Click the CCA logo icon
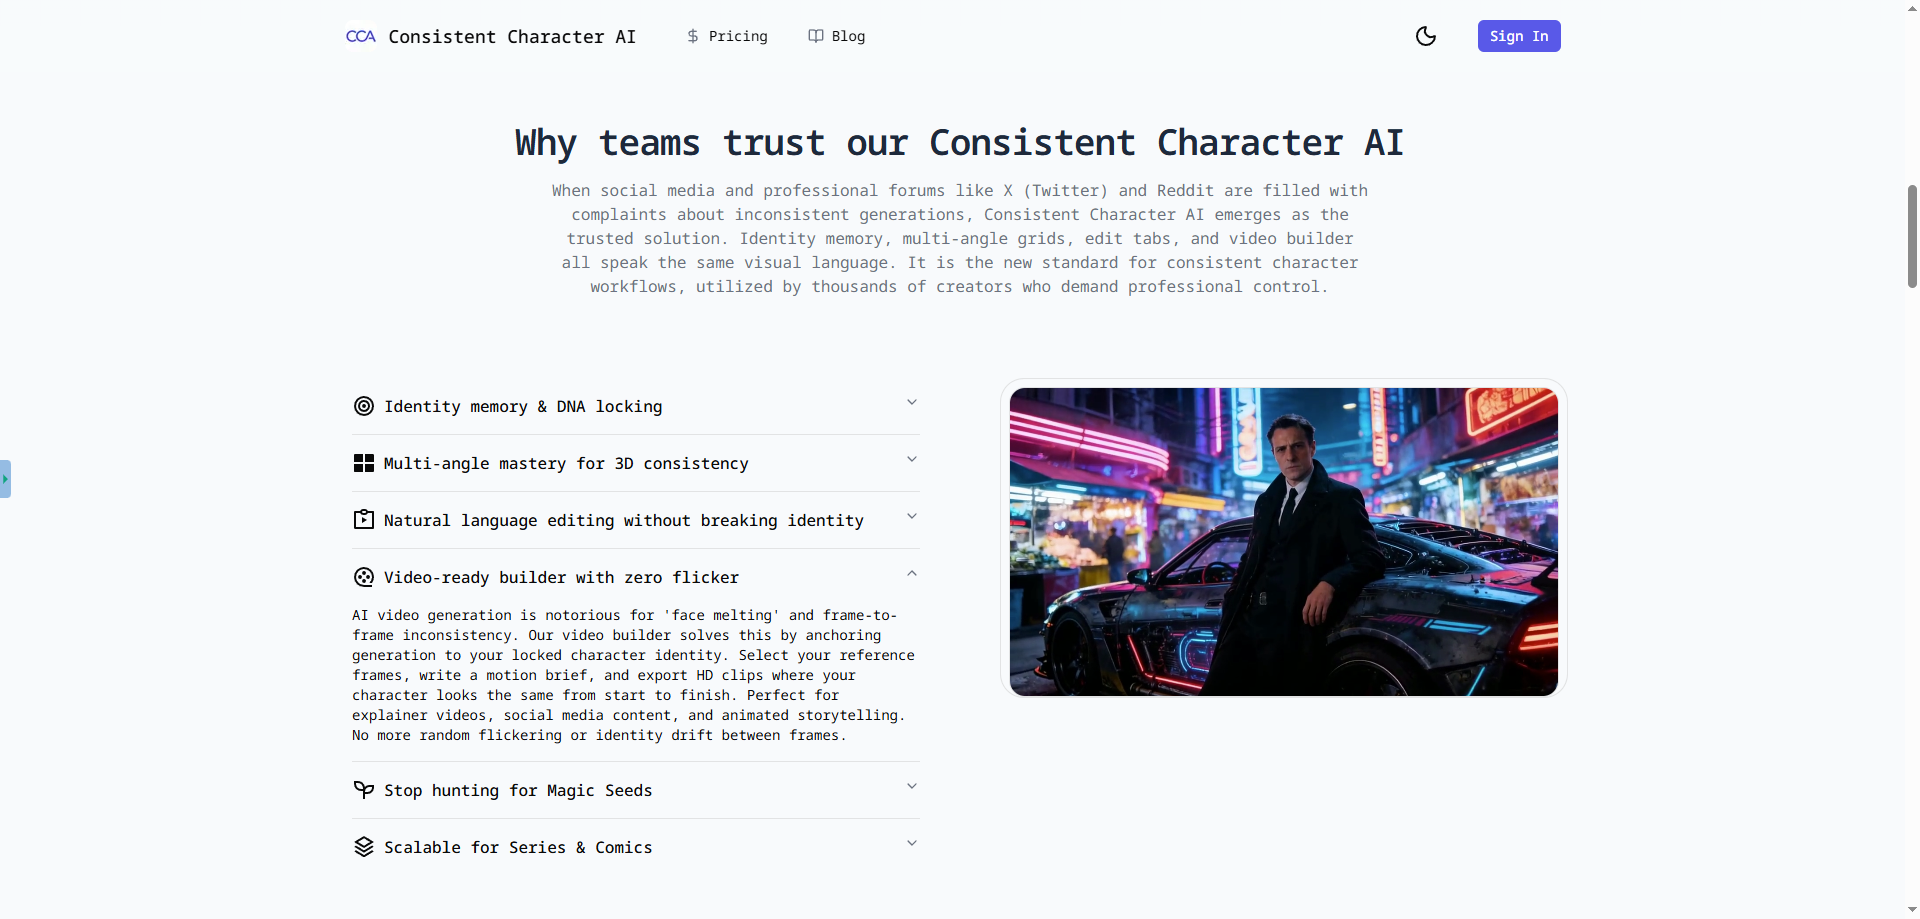Screen dimensions: 1920x919 [360, 36]
